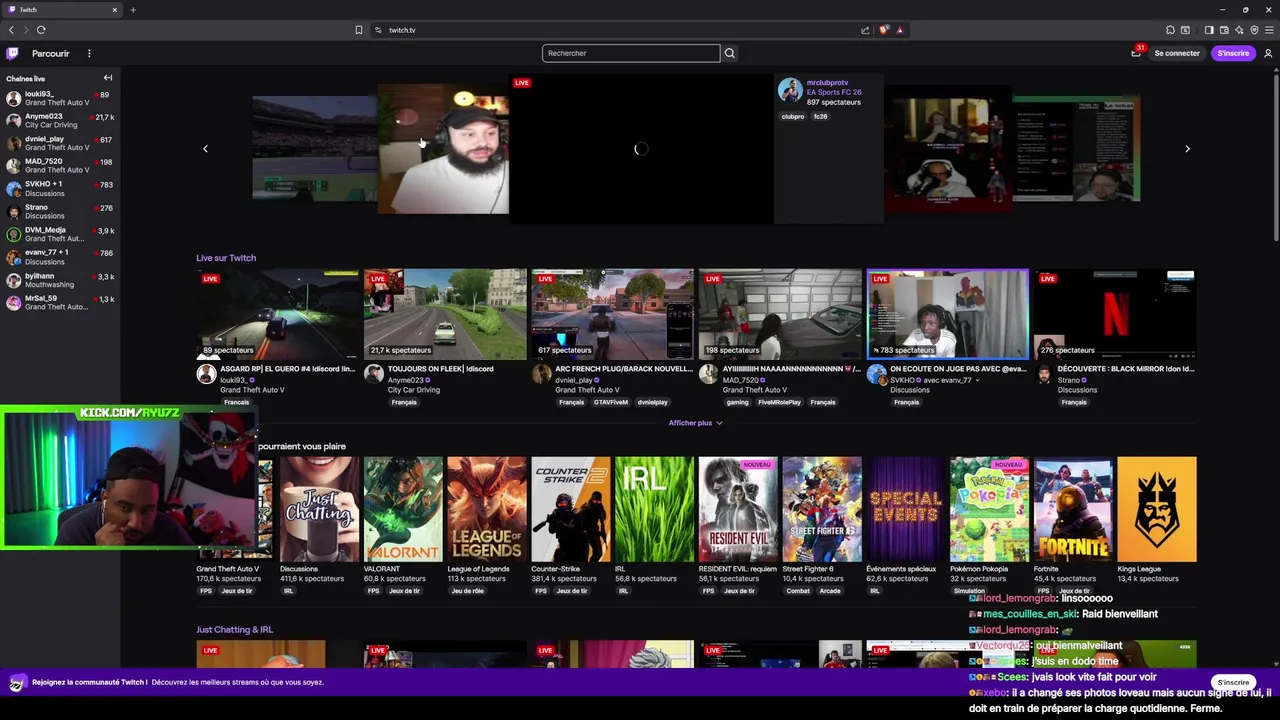
Task: Open Anyme023 channel in sidebar
Action: pos(60,121)
